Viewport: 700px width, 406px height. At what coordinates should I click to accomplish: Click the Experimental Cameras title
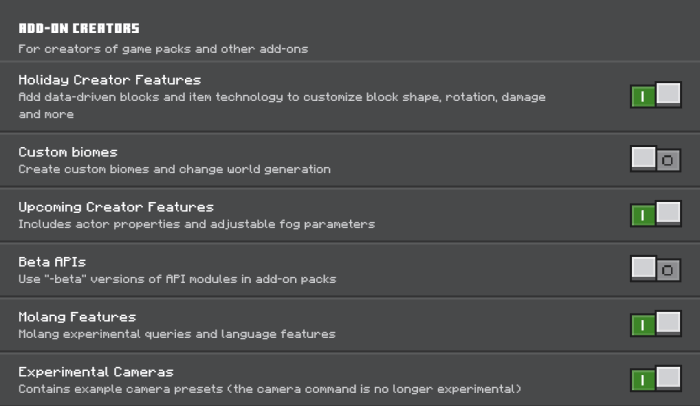click(x=96, y=372)
